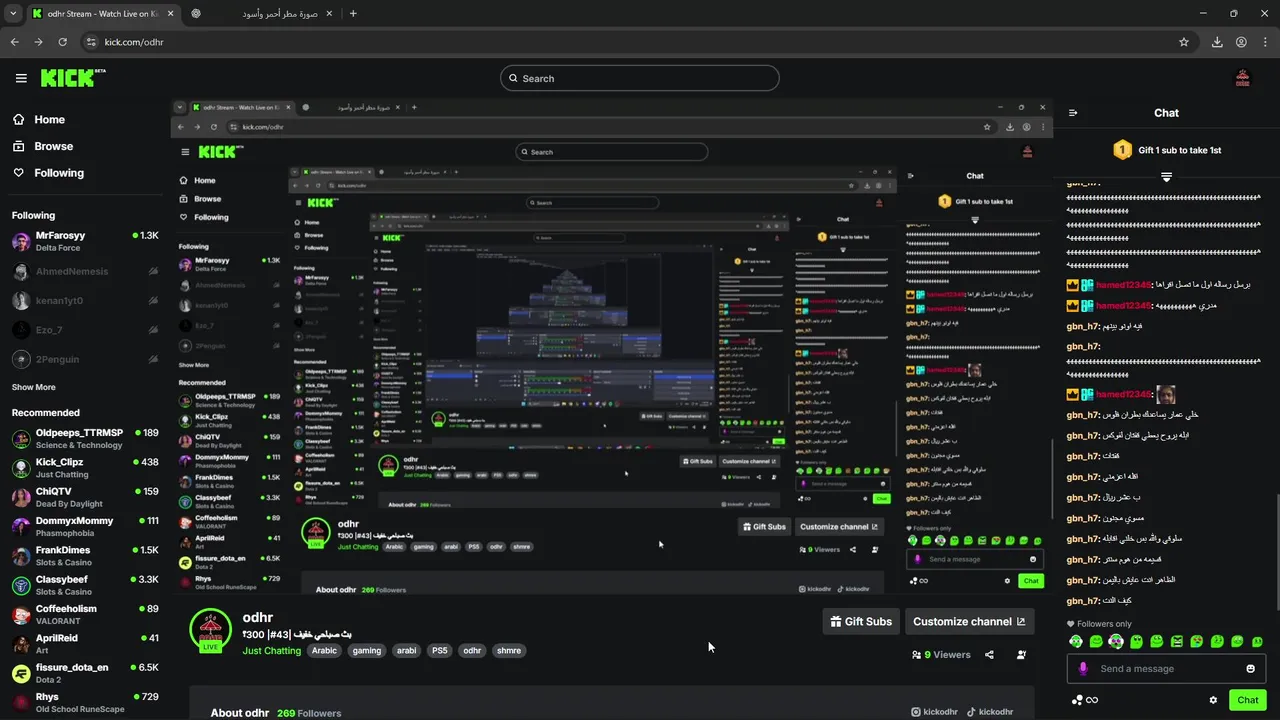This screenshot has height=720, width=1280.
Task: Open Oldpeeps_TTRMSP in the main Recommended list
Action: (x=85, y=439)
